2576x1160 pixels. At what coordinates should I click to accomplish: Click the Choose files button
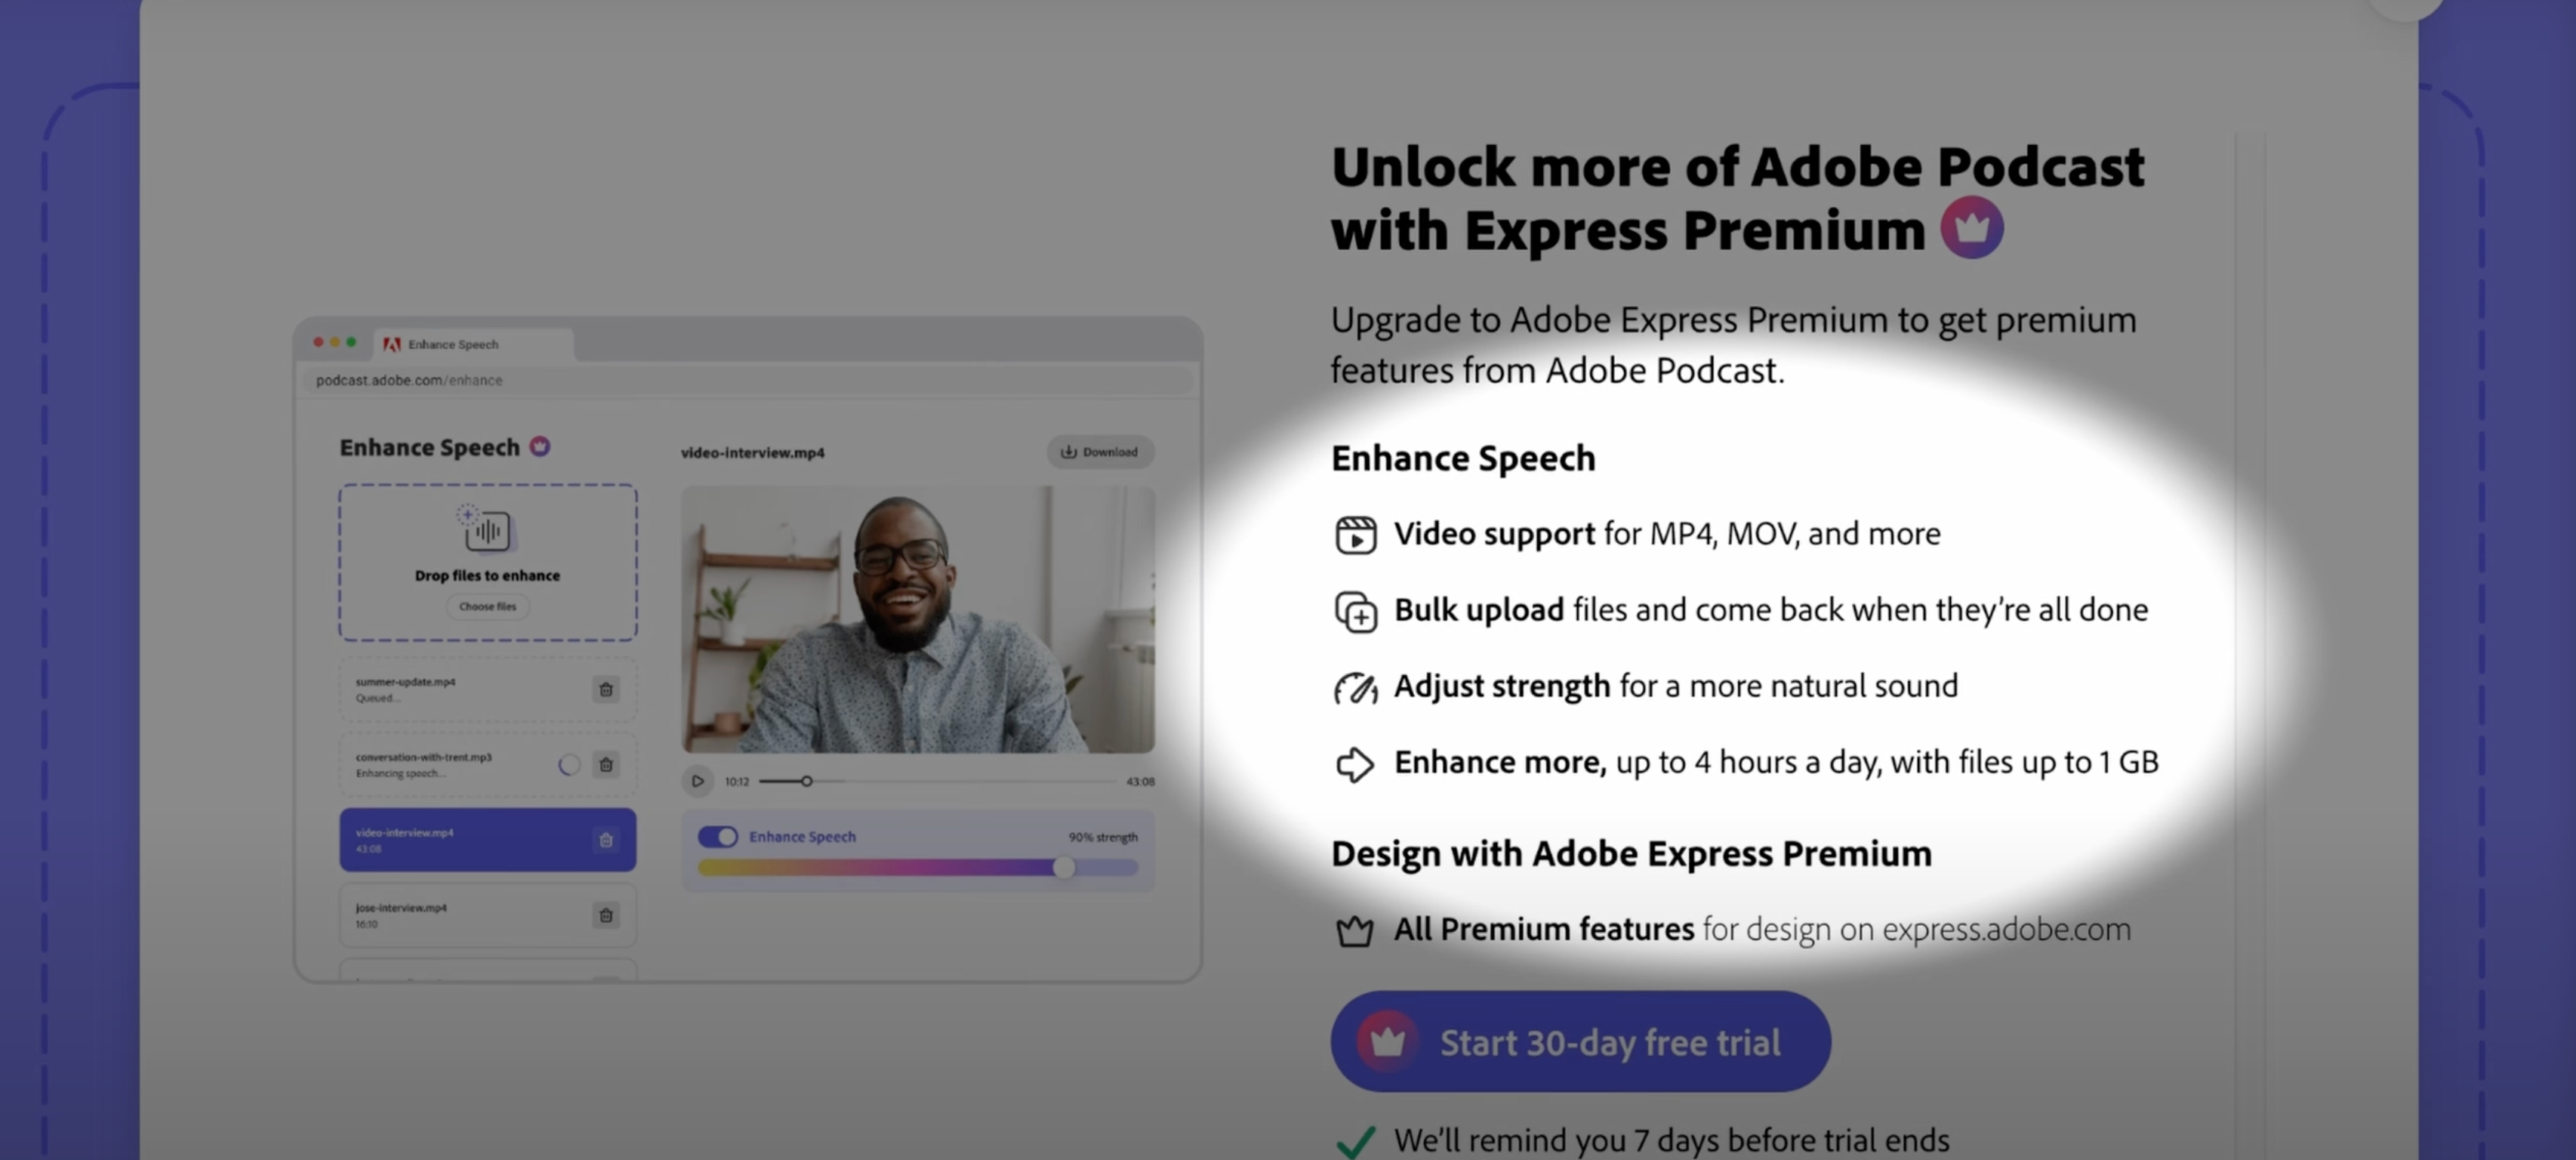click(x=487, y=606)
